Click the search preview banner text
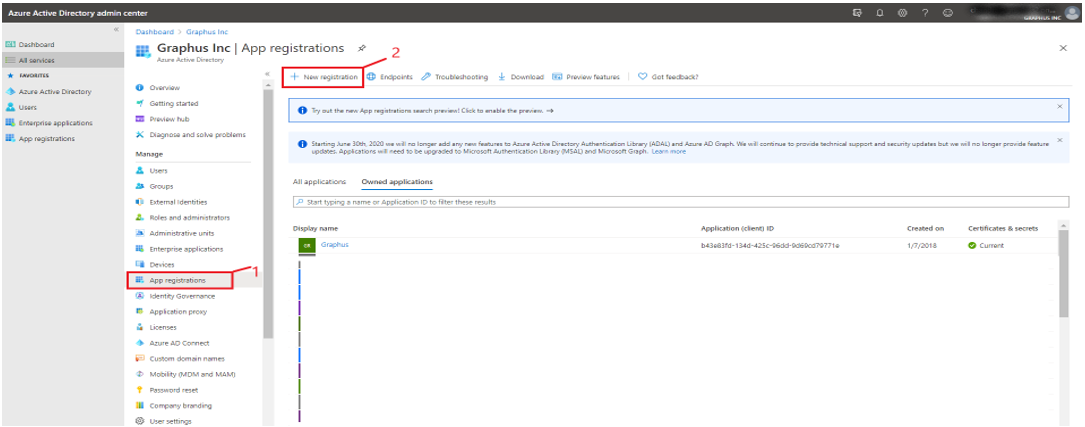 (x=432, y=111)
